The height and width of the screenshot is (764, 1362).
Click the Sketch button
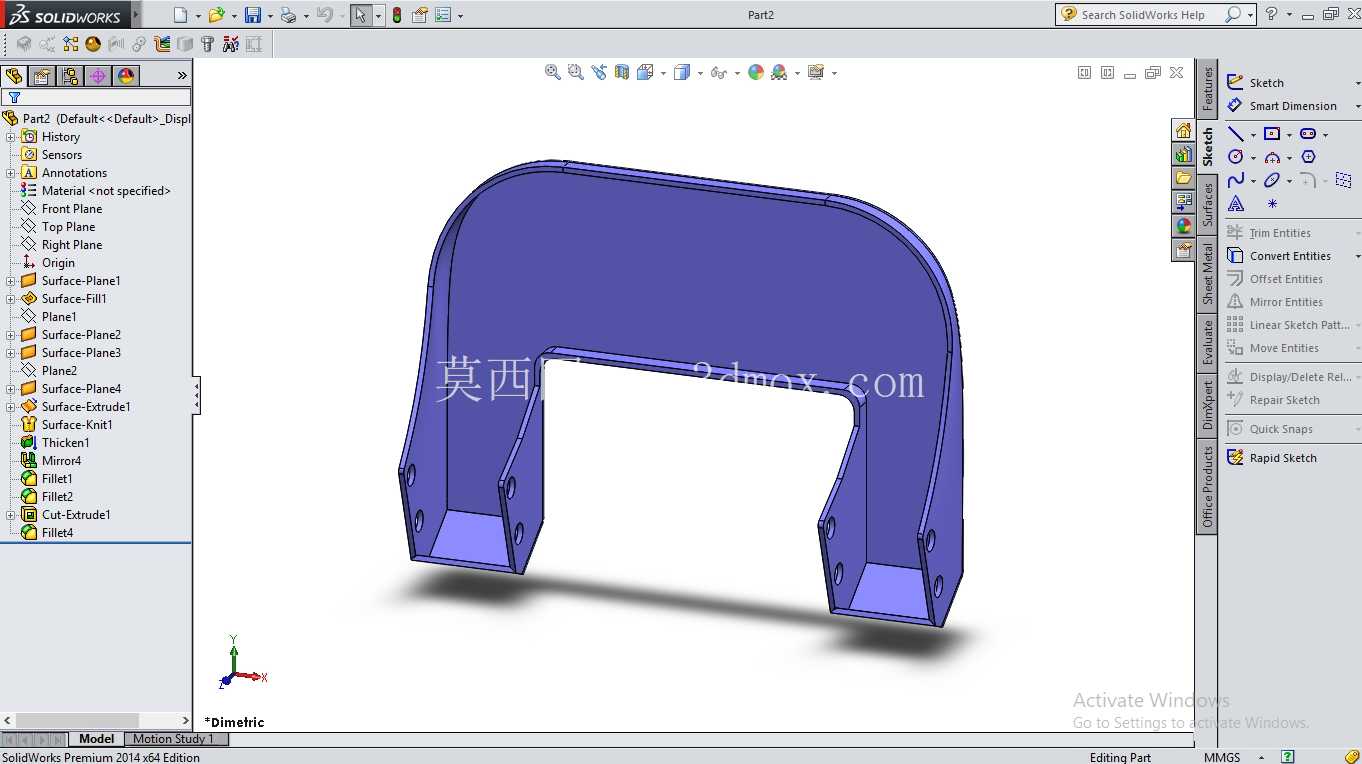coord(1256,83)
